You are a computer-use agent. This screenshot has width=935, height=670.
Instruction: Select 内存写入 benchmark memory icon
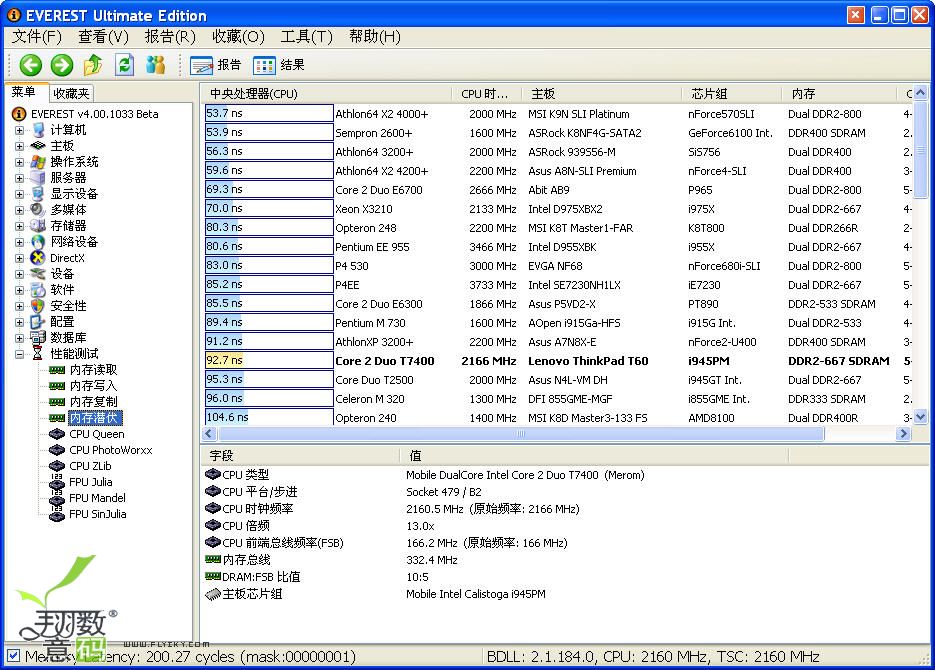pos(57,386)
